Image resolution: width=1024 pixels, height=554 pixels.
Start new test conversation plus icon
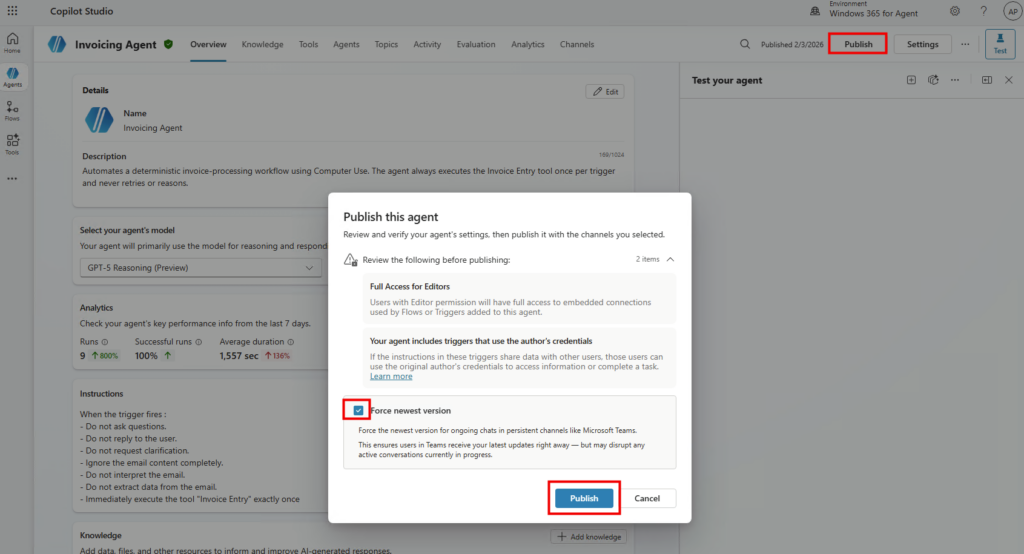[911, 80]
